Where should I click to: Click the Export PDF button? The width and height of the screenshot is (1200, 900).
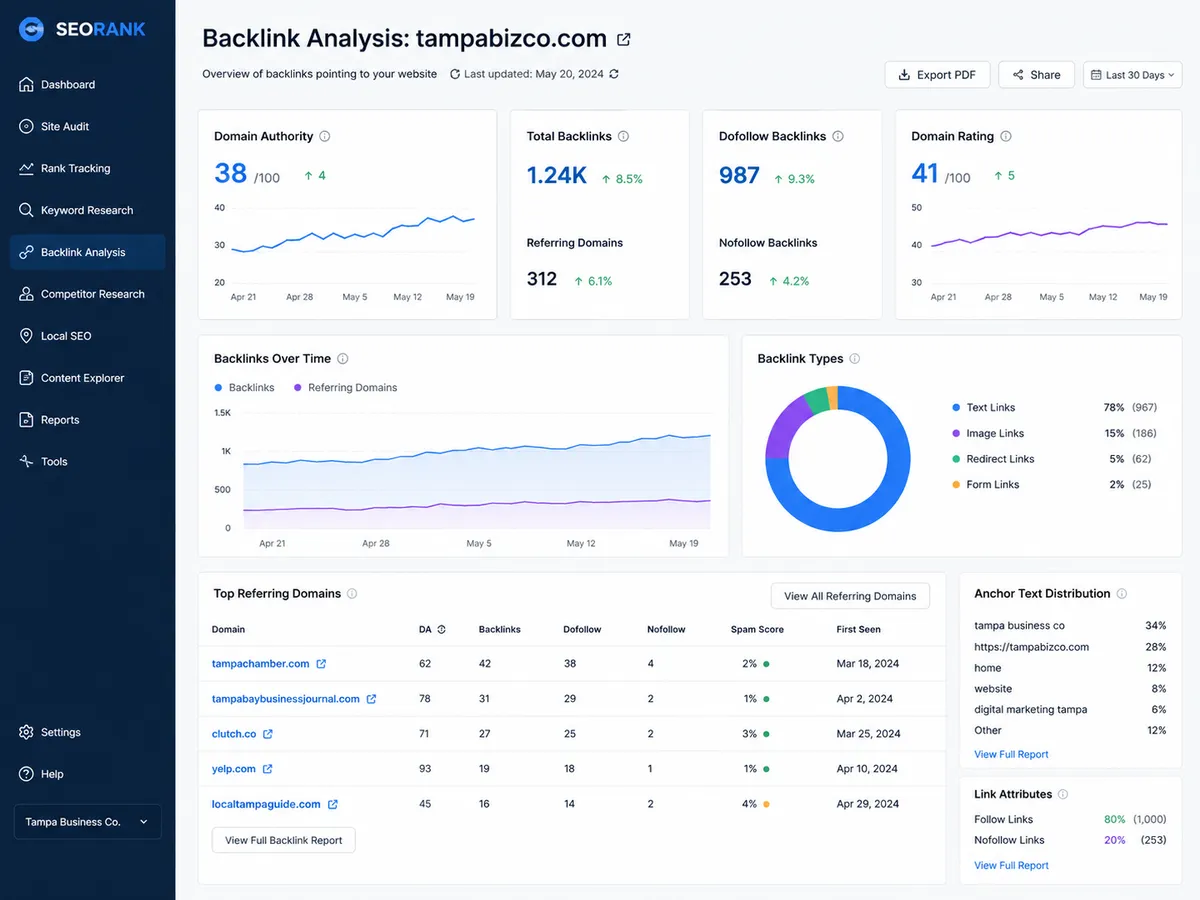coord(937,75)
